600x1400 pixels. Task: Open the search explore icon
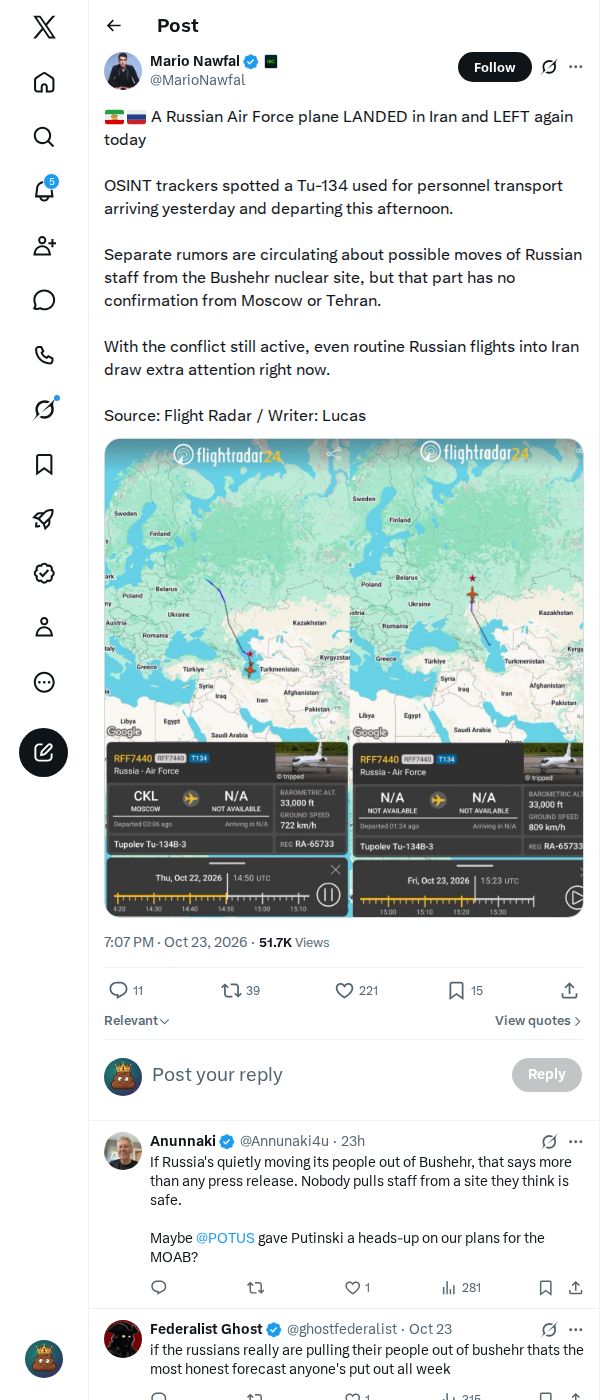pos(44,137)
